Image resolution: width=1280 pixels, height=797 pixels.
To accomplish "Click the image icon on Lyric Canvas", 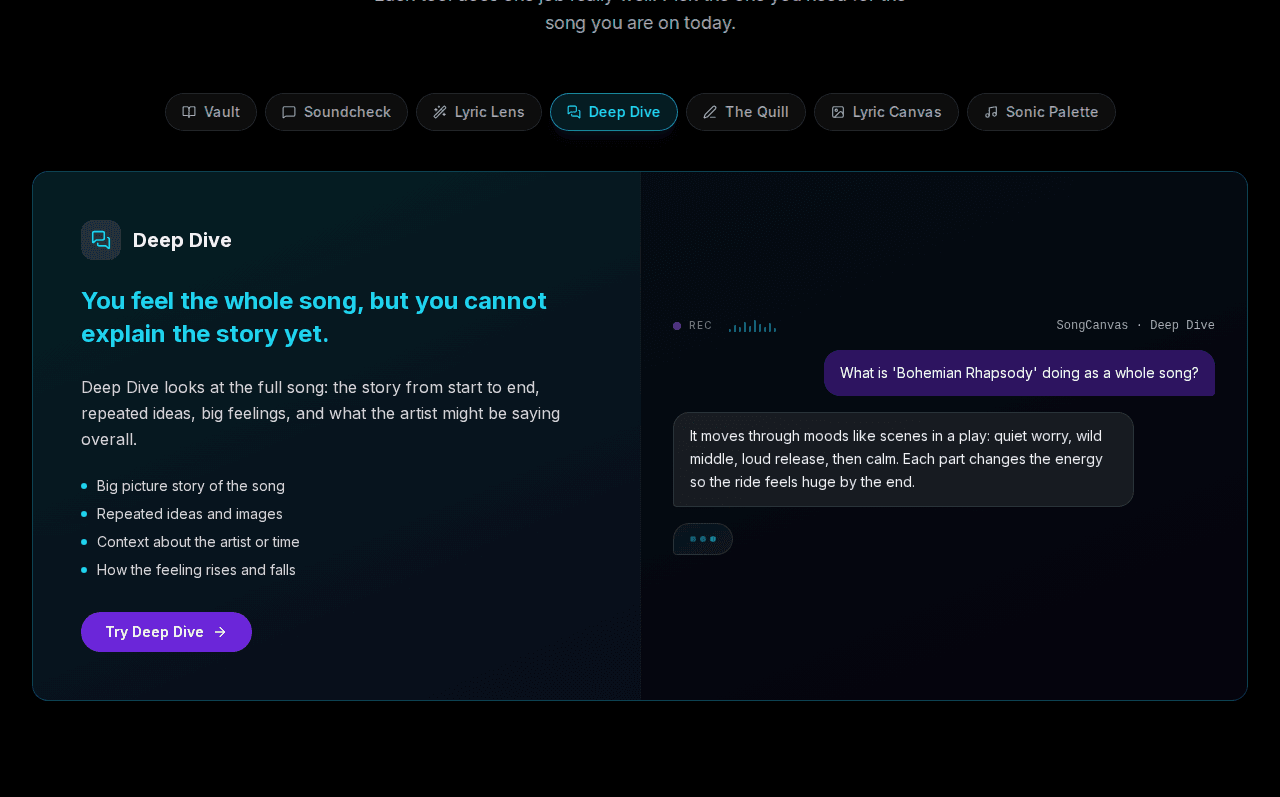I will (x=838, y=112).
